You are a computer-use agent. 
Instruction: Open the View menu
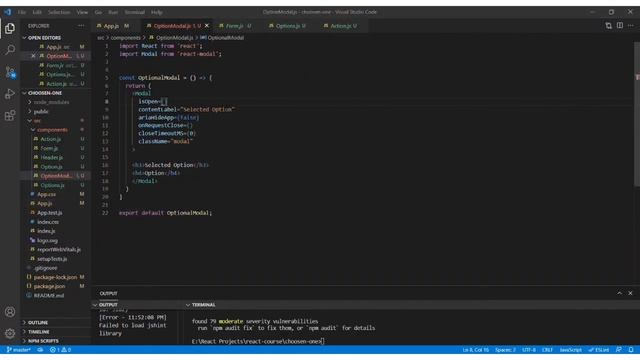point(82,12)
